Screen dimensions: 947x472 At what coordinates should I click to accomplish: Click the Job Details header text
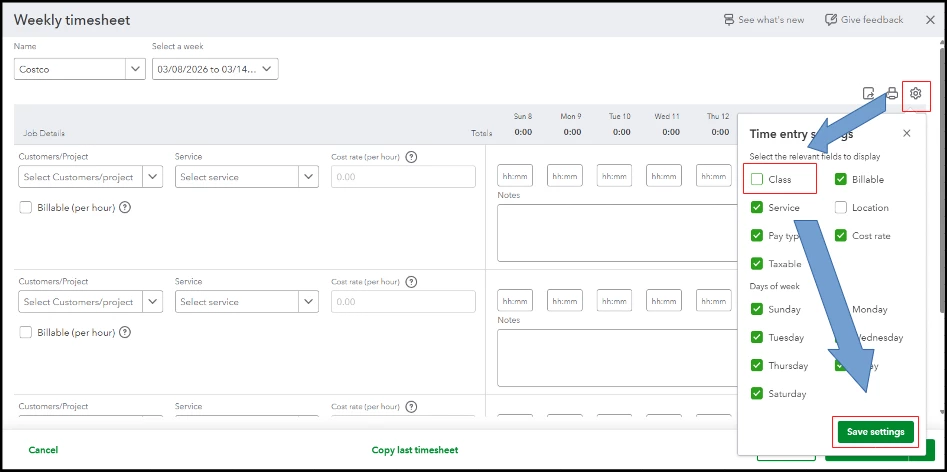coord(44,133)
